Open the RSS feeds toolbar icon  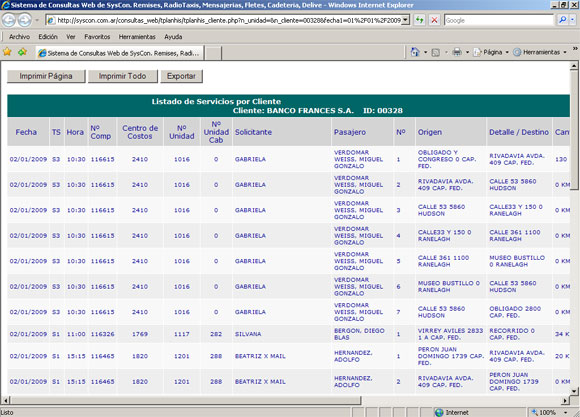(436, 53)
